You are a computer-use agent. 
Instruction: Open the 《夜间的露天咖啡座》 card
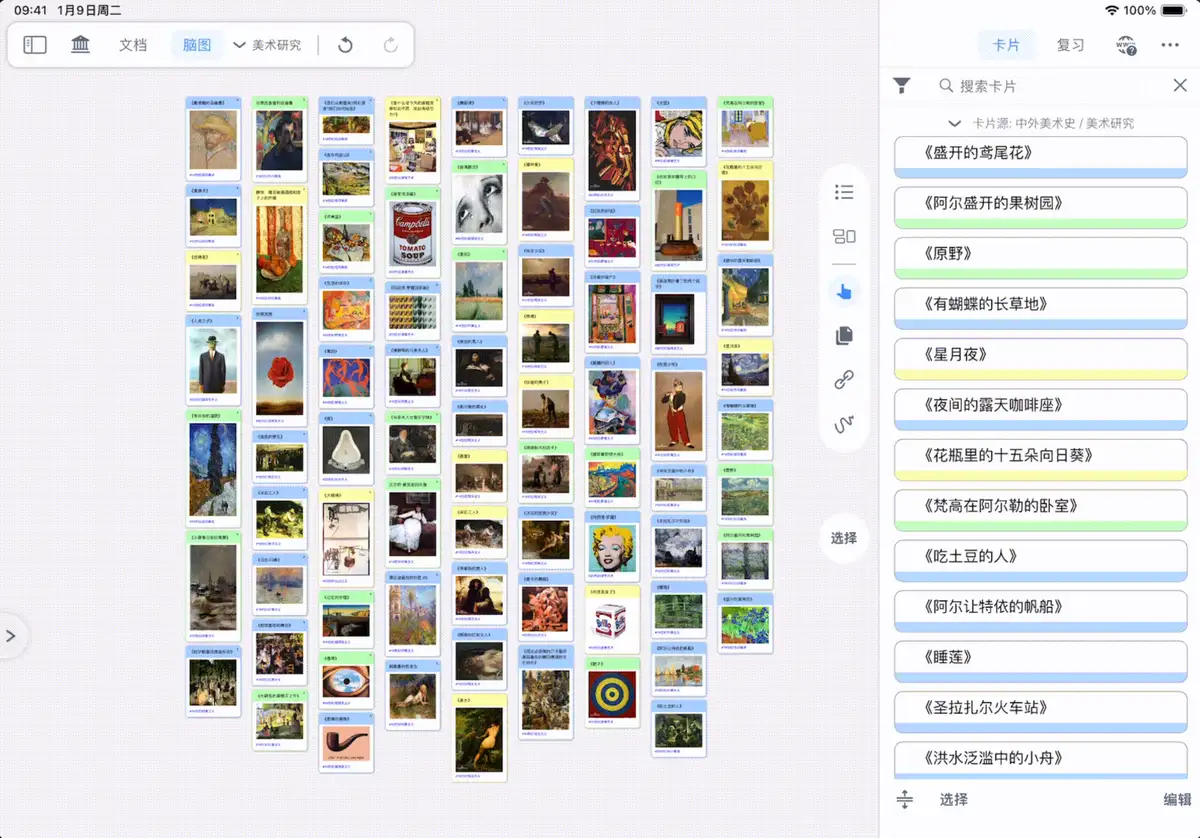(1041, 409)
